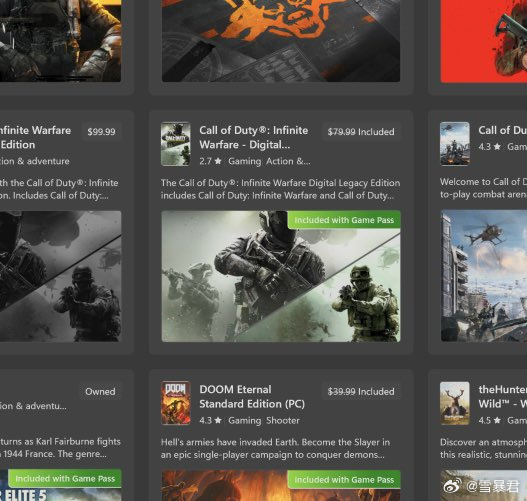
Task: Click the theHunter deer box art icon
Action: [x=455, y=403]
